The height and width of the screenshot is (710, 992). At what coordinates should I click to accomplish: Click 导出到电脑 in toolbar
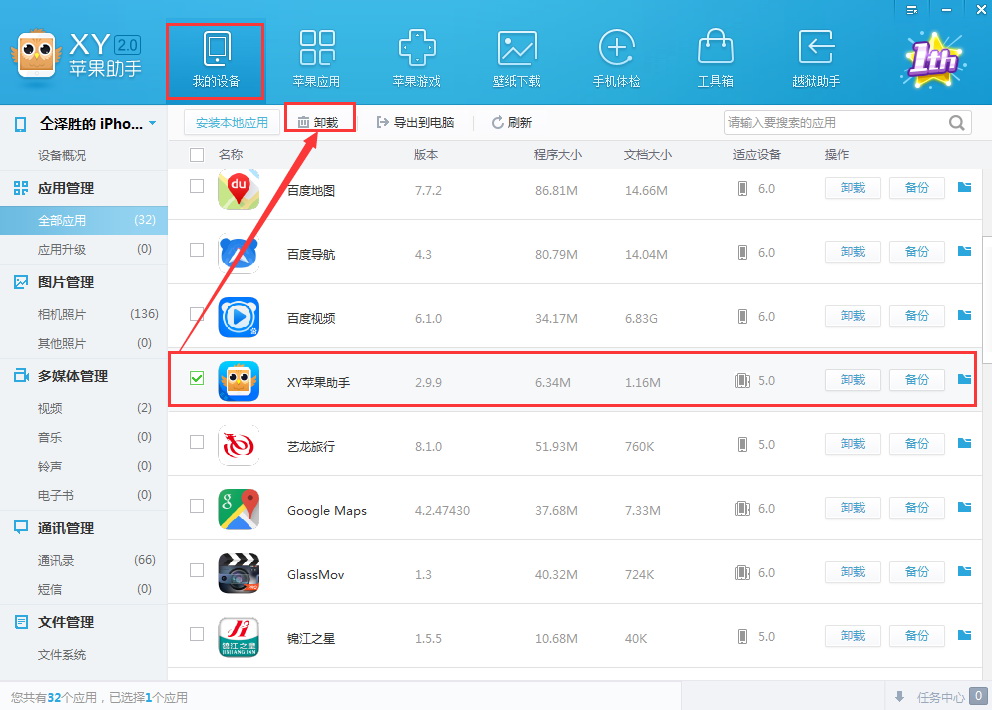pyautogui.click(x=415, y=122)
